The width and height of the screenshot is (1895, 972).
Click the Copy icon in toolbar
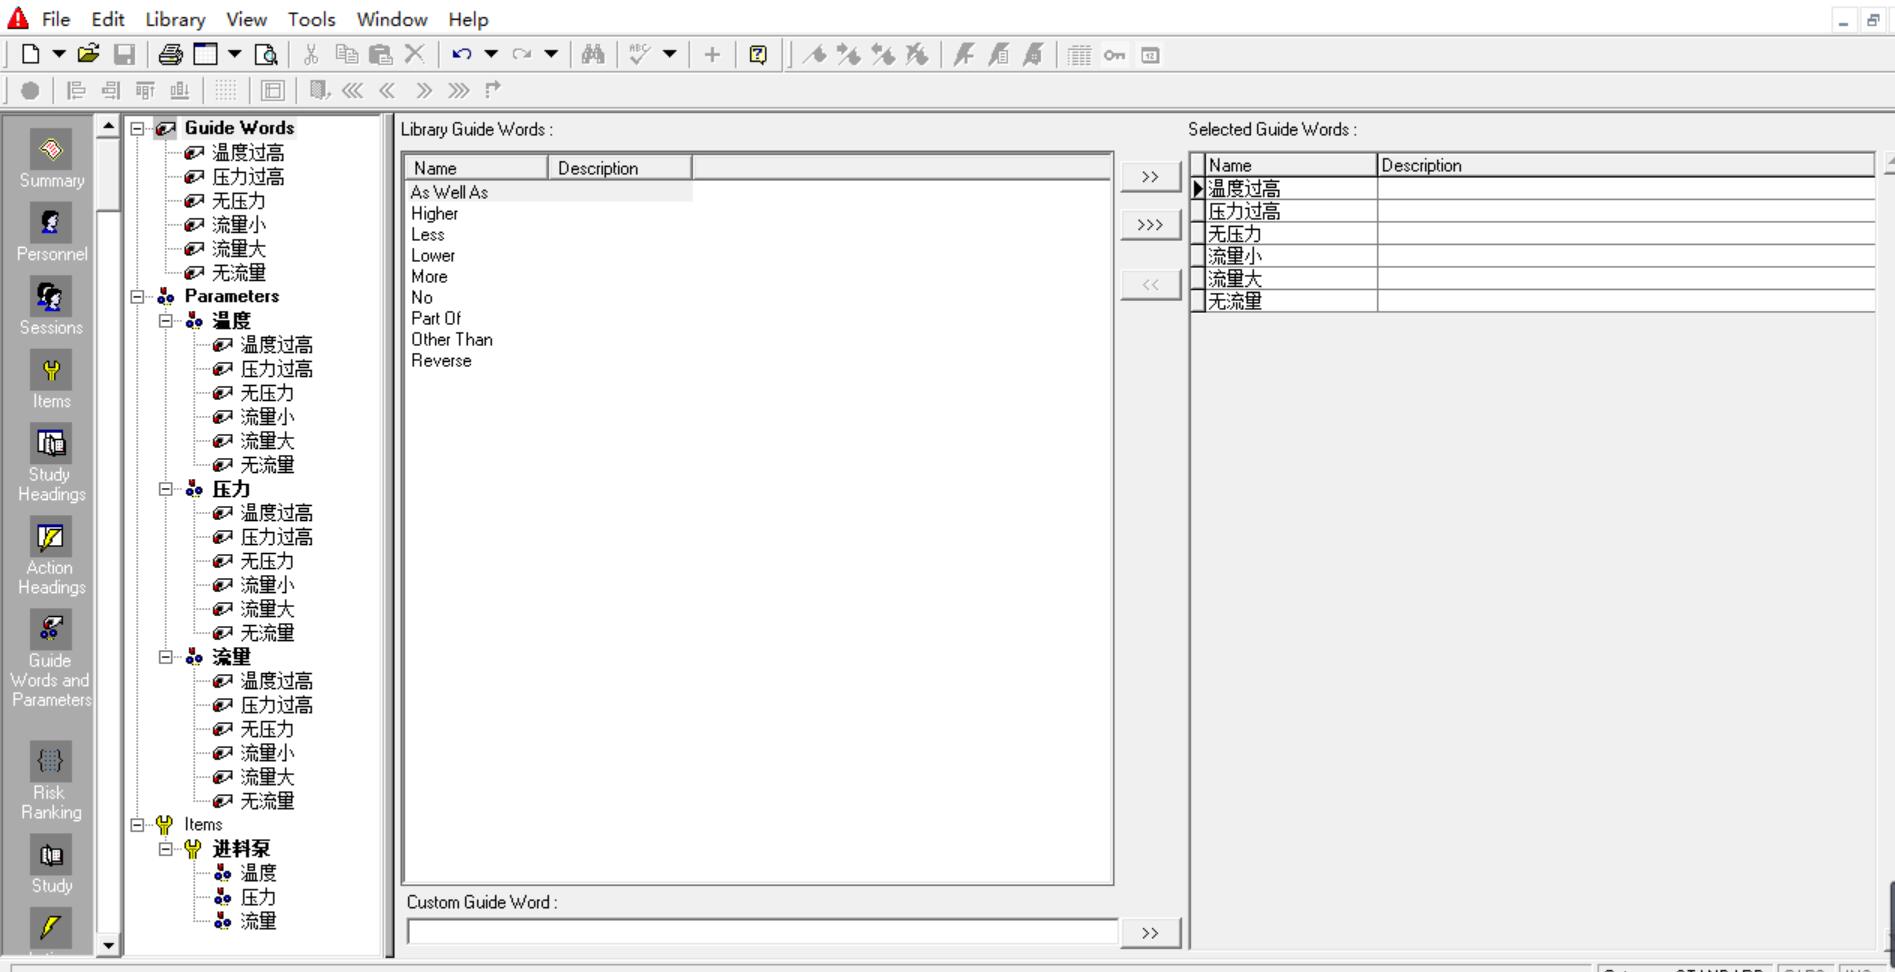click(346, 55)
